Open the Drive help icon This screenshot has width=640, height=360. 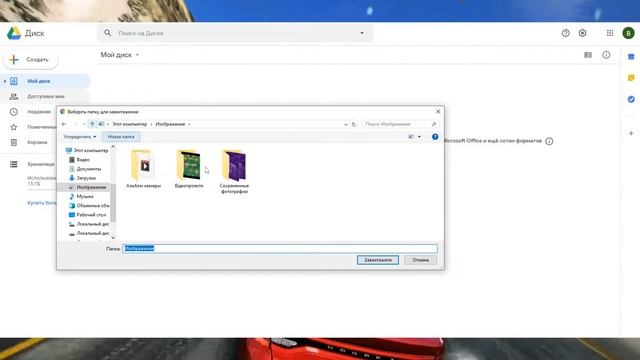coord(565,33)
